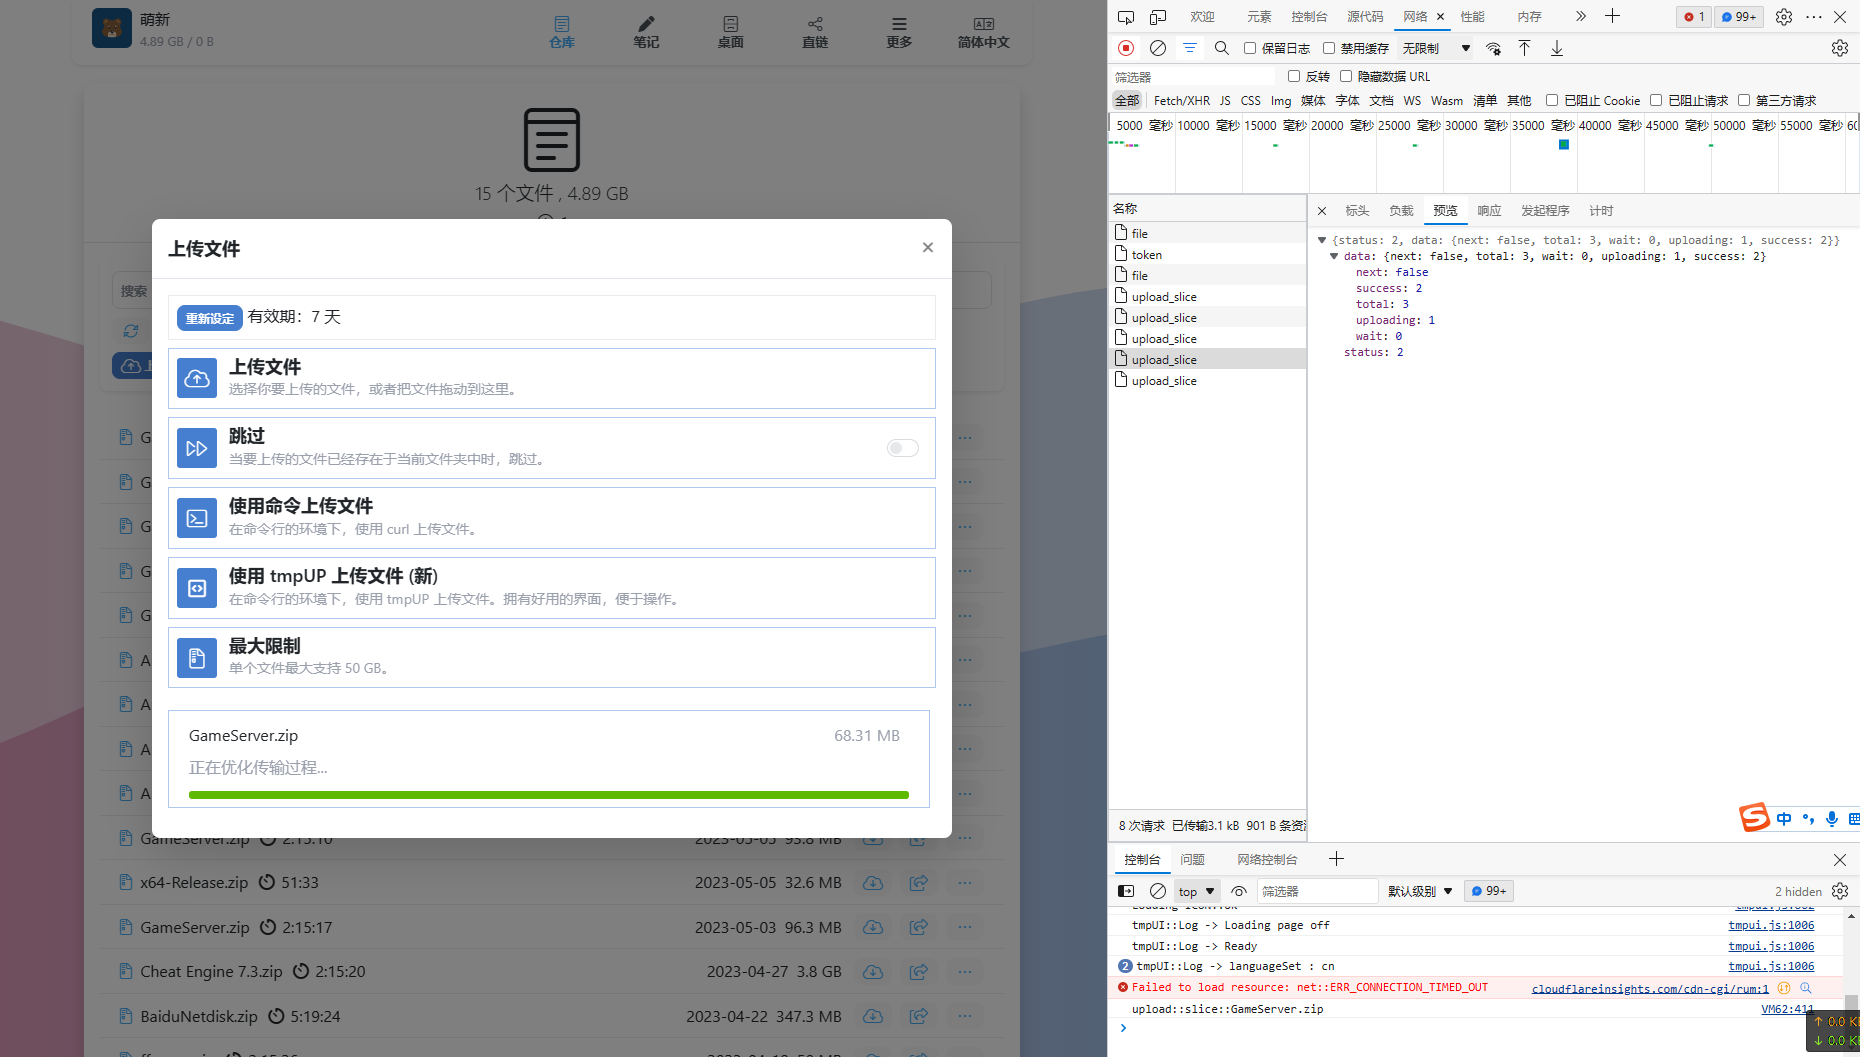Switch to the 负载 (Payload) tab

[x=1401, y=211]
